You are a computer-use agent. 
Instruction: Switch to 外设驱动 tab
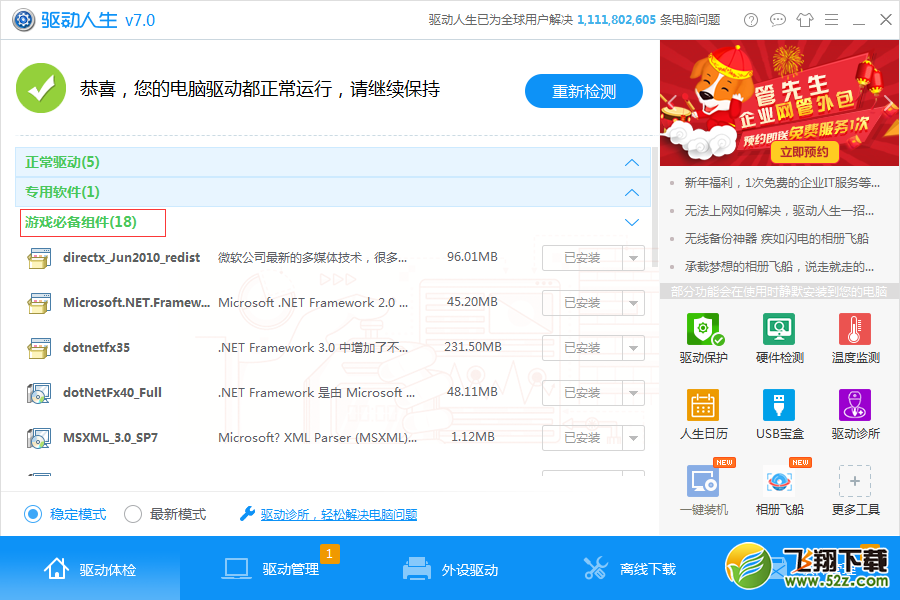point(450,568)
